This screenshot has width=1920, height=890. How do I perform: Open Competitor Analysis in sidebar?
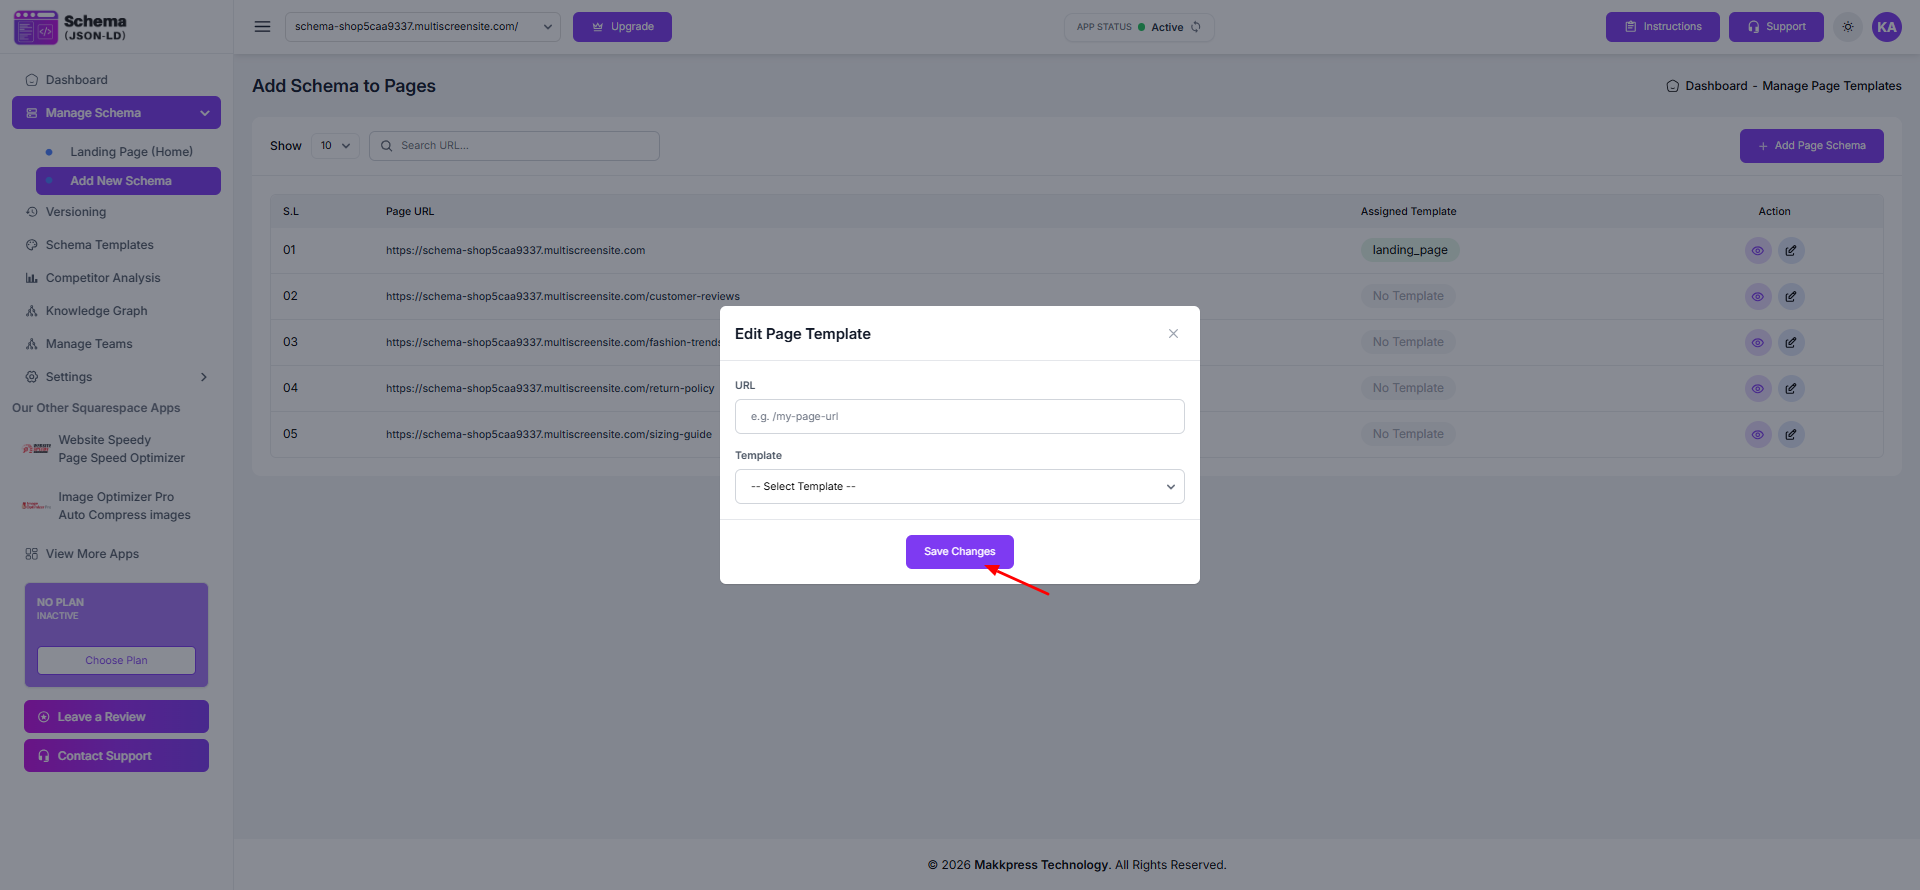tap(102, 278)
